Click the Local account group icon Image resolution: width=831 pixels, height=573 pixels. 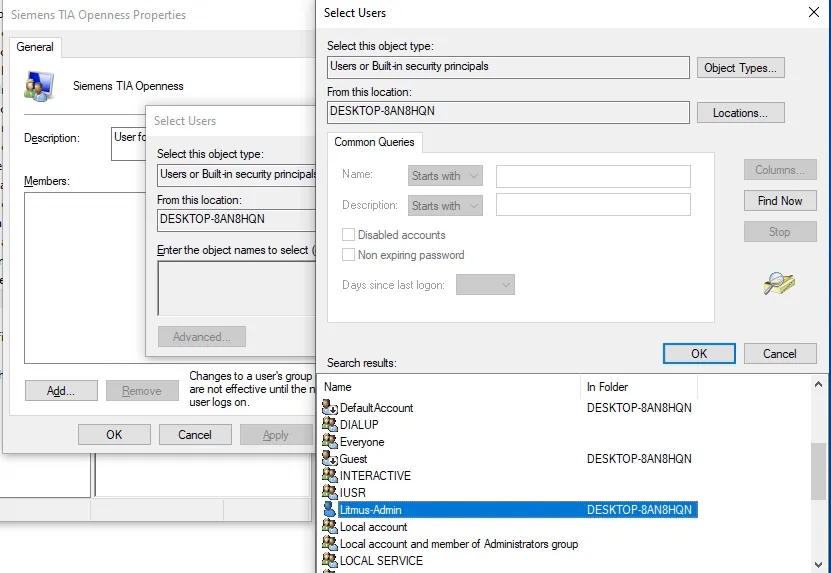(x=330, y=526)
